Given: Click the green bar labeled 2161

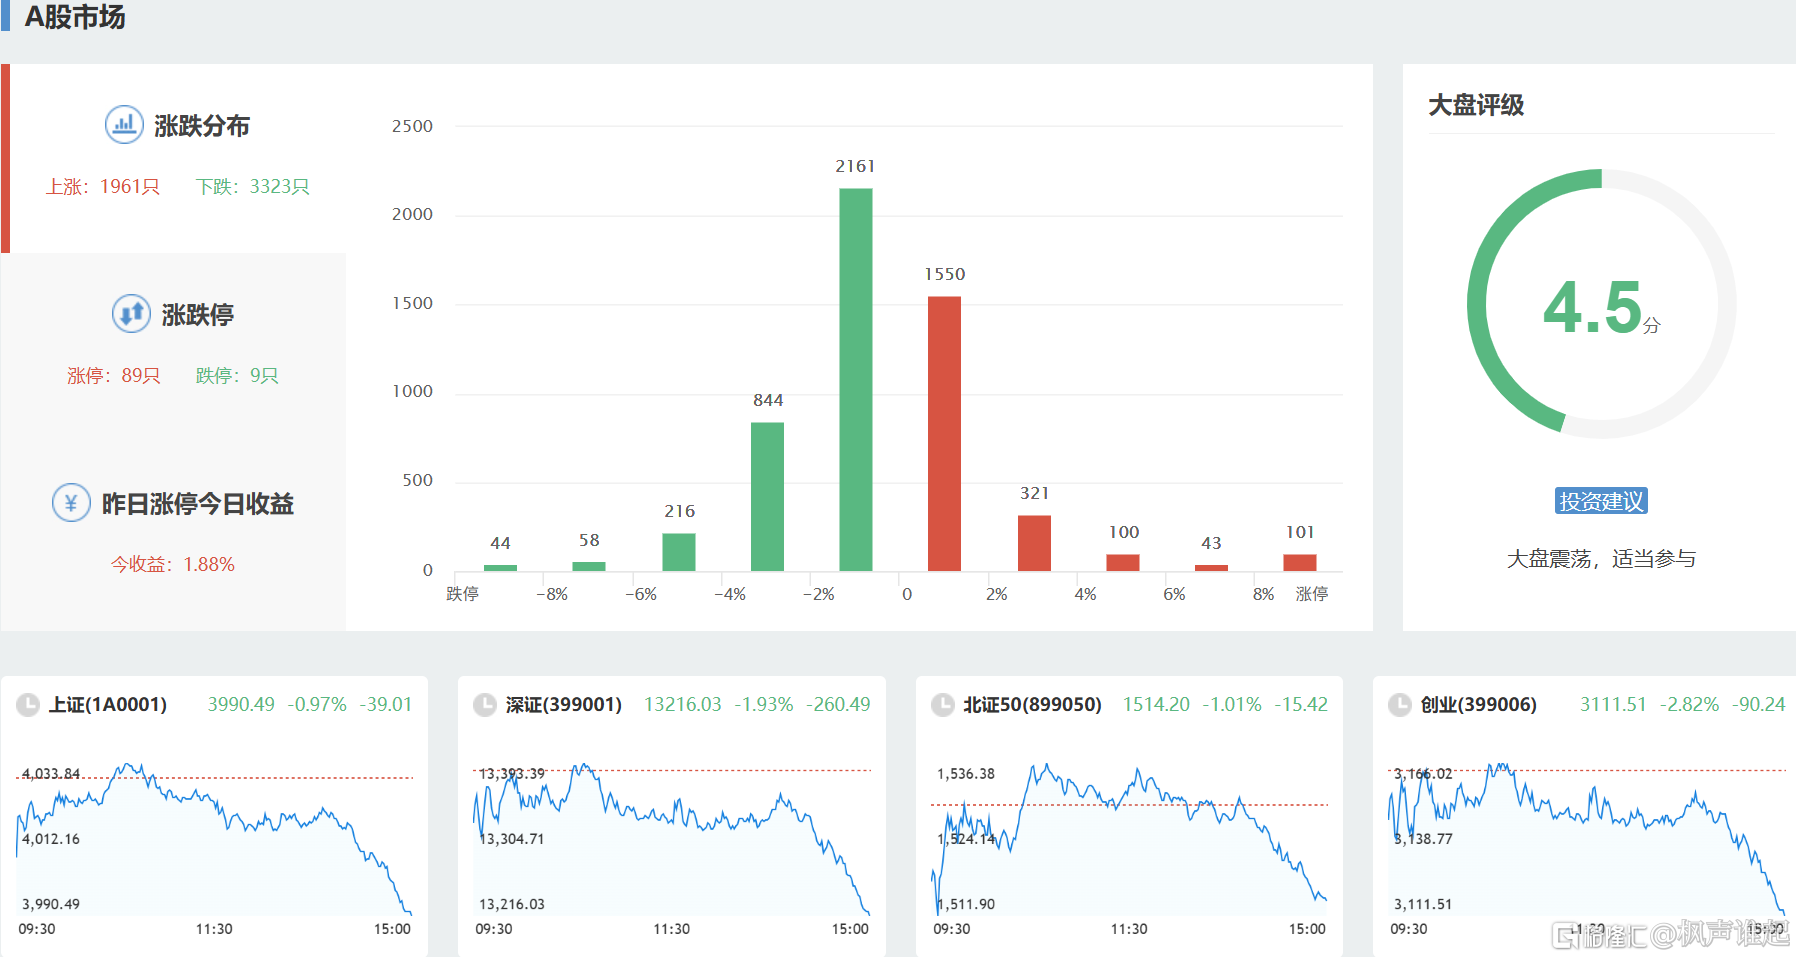Looking at the screenshot, I should pyautogui.click(x=855, y=380).
